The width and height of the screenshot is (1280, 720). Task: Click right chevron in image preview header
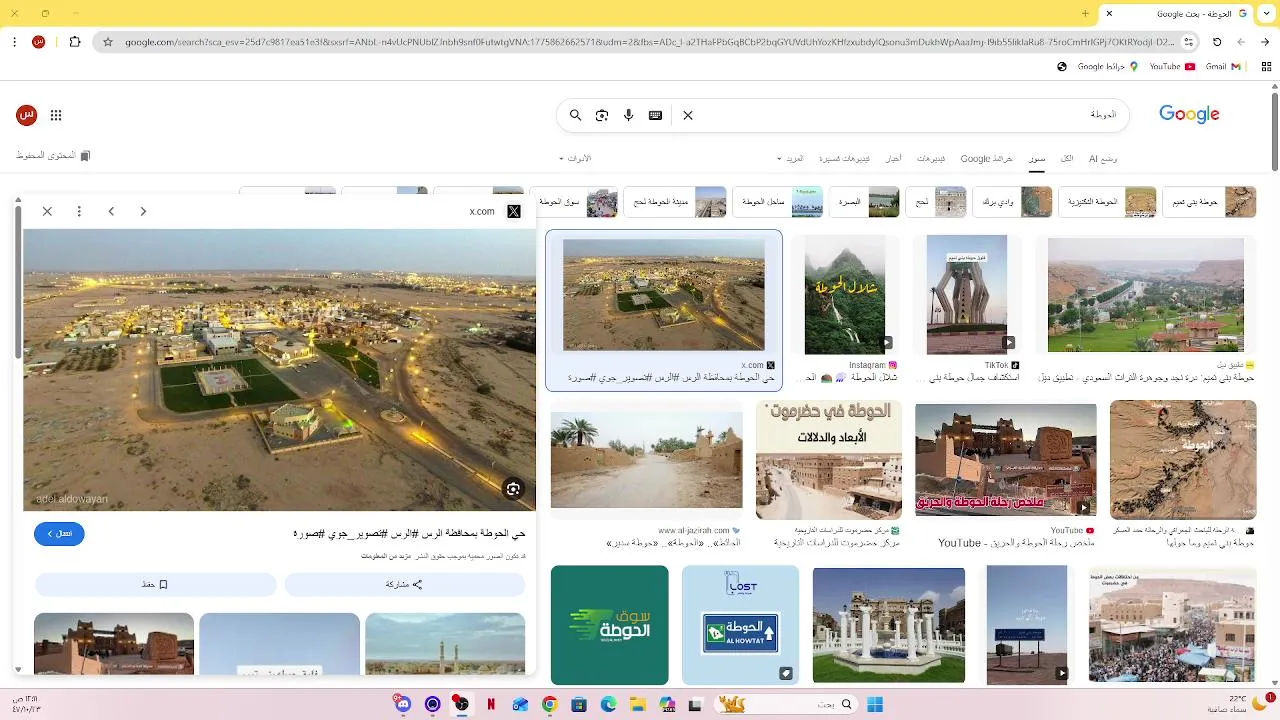(x=143, y=211)
